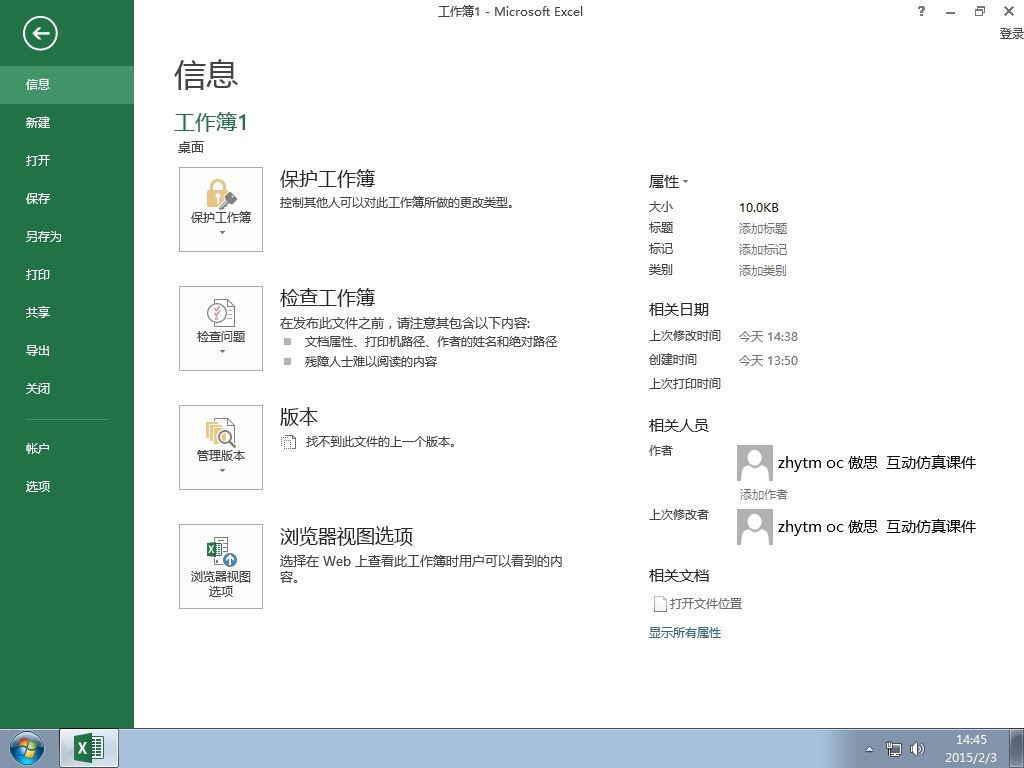This screenshot has height=768, width=1024.
Task: Click the 登录 sign-in link
Action: pos(1011,33)
